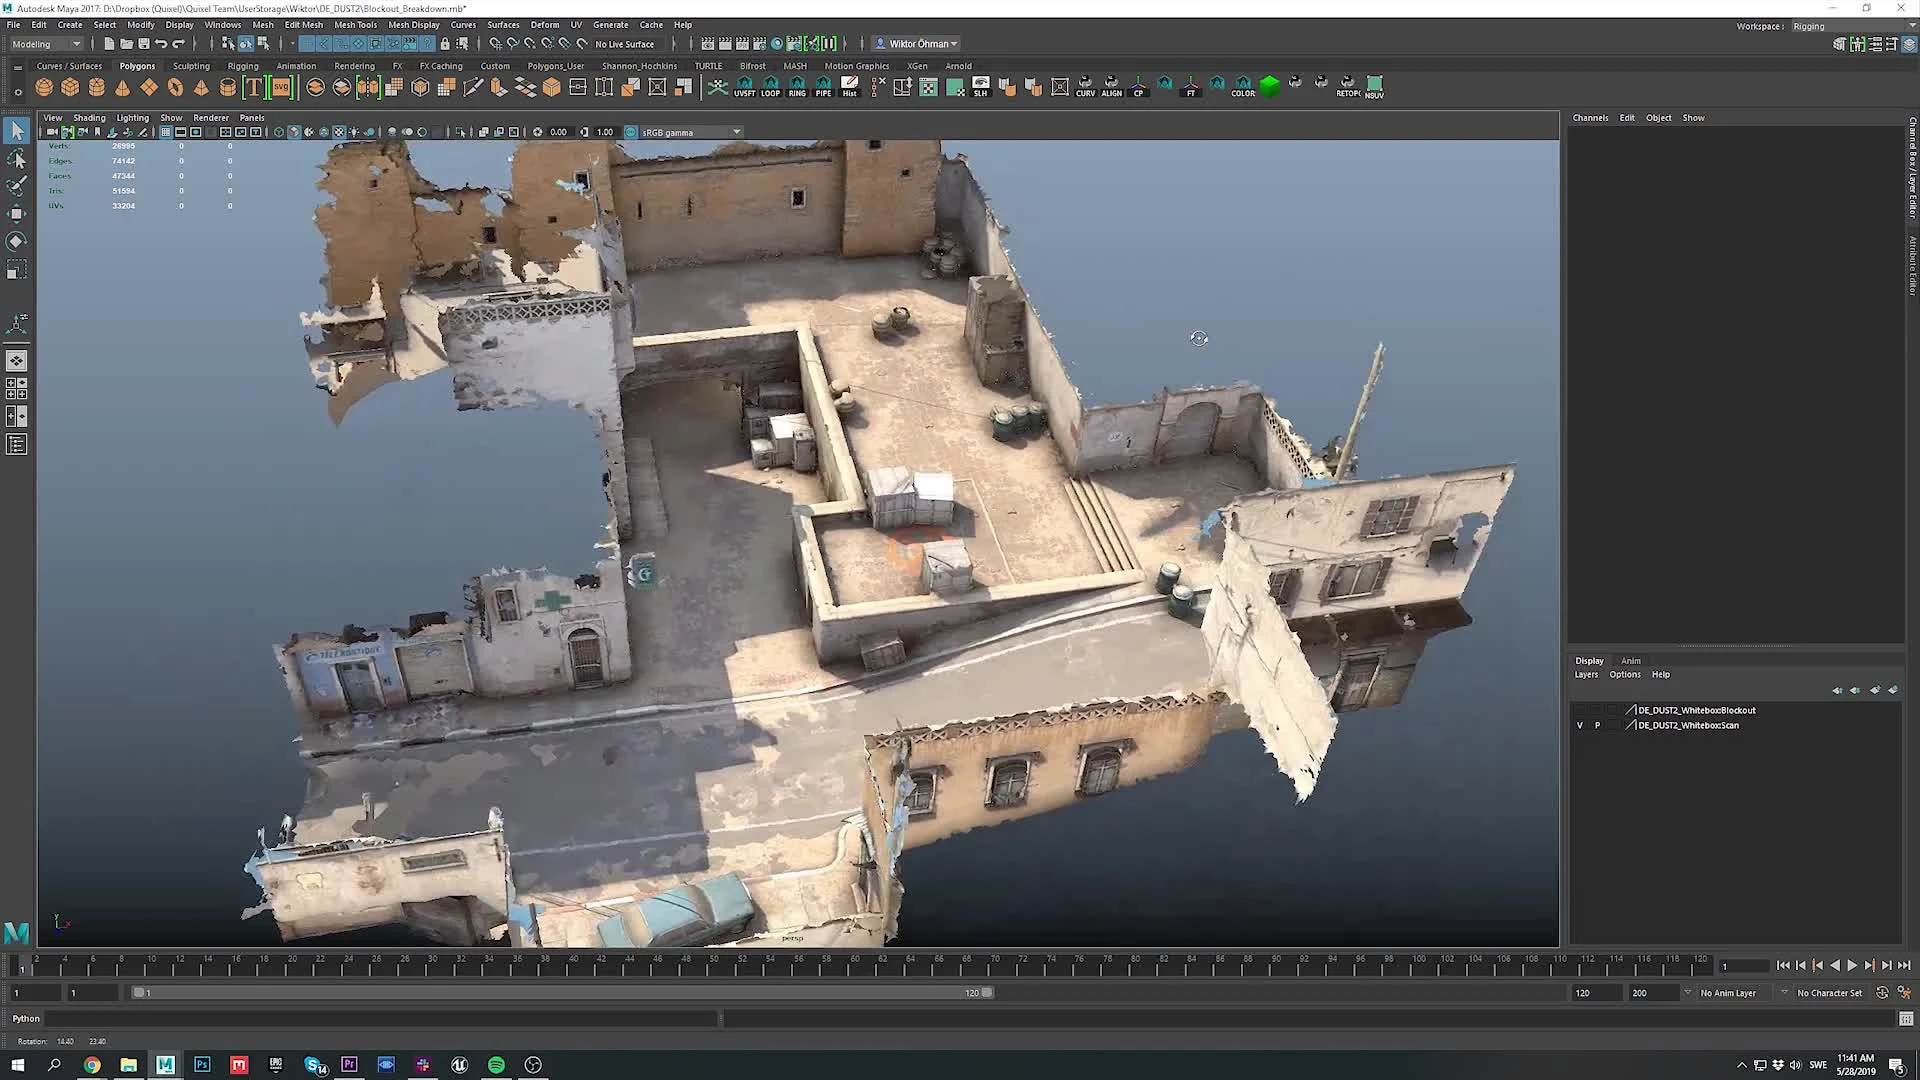Open the No Live Surface dropdown

tap(625, 43)
